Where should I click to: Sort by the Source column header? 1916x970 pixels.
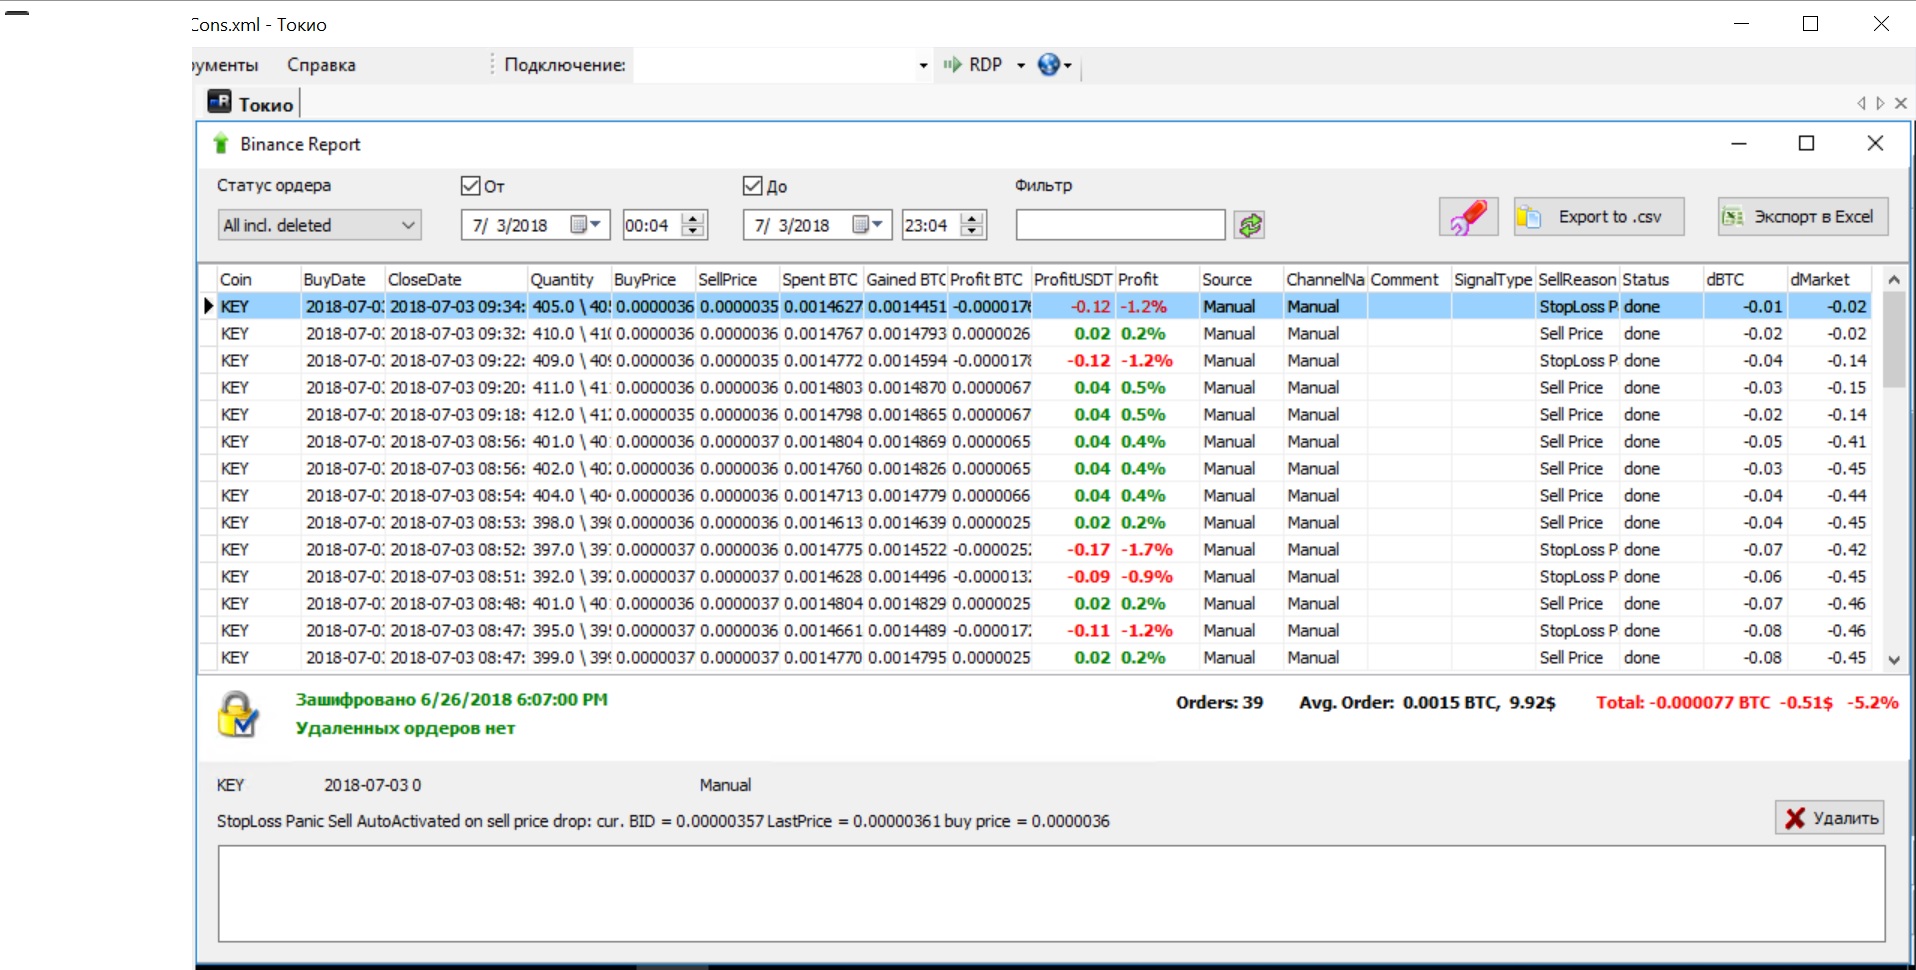click(x=1240, y=280)
